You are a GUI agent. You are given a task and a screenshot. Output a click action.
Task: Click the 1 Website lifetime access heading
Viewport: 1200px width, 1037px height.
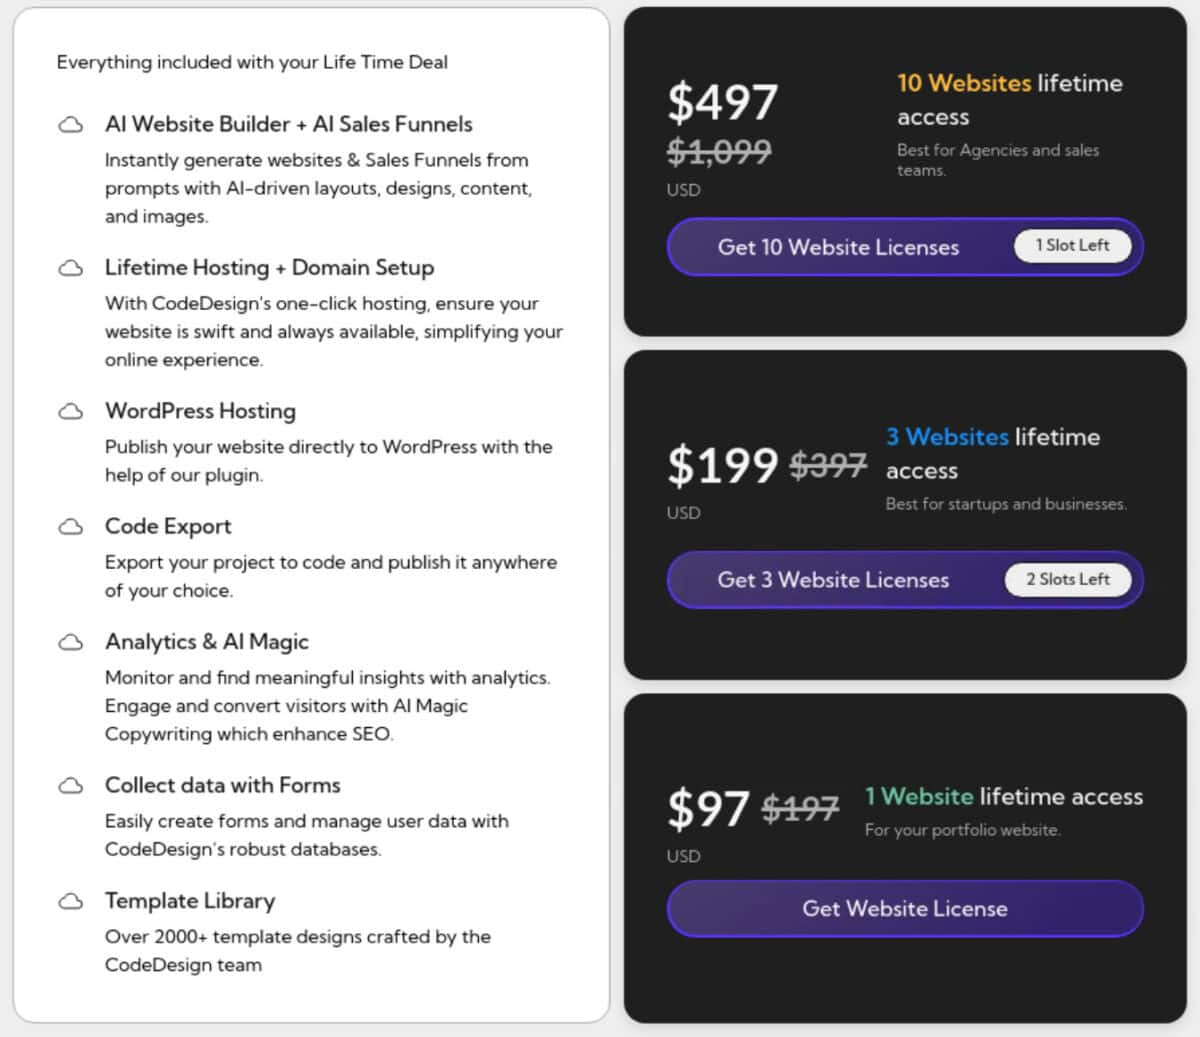[x=1003, y=796]
